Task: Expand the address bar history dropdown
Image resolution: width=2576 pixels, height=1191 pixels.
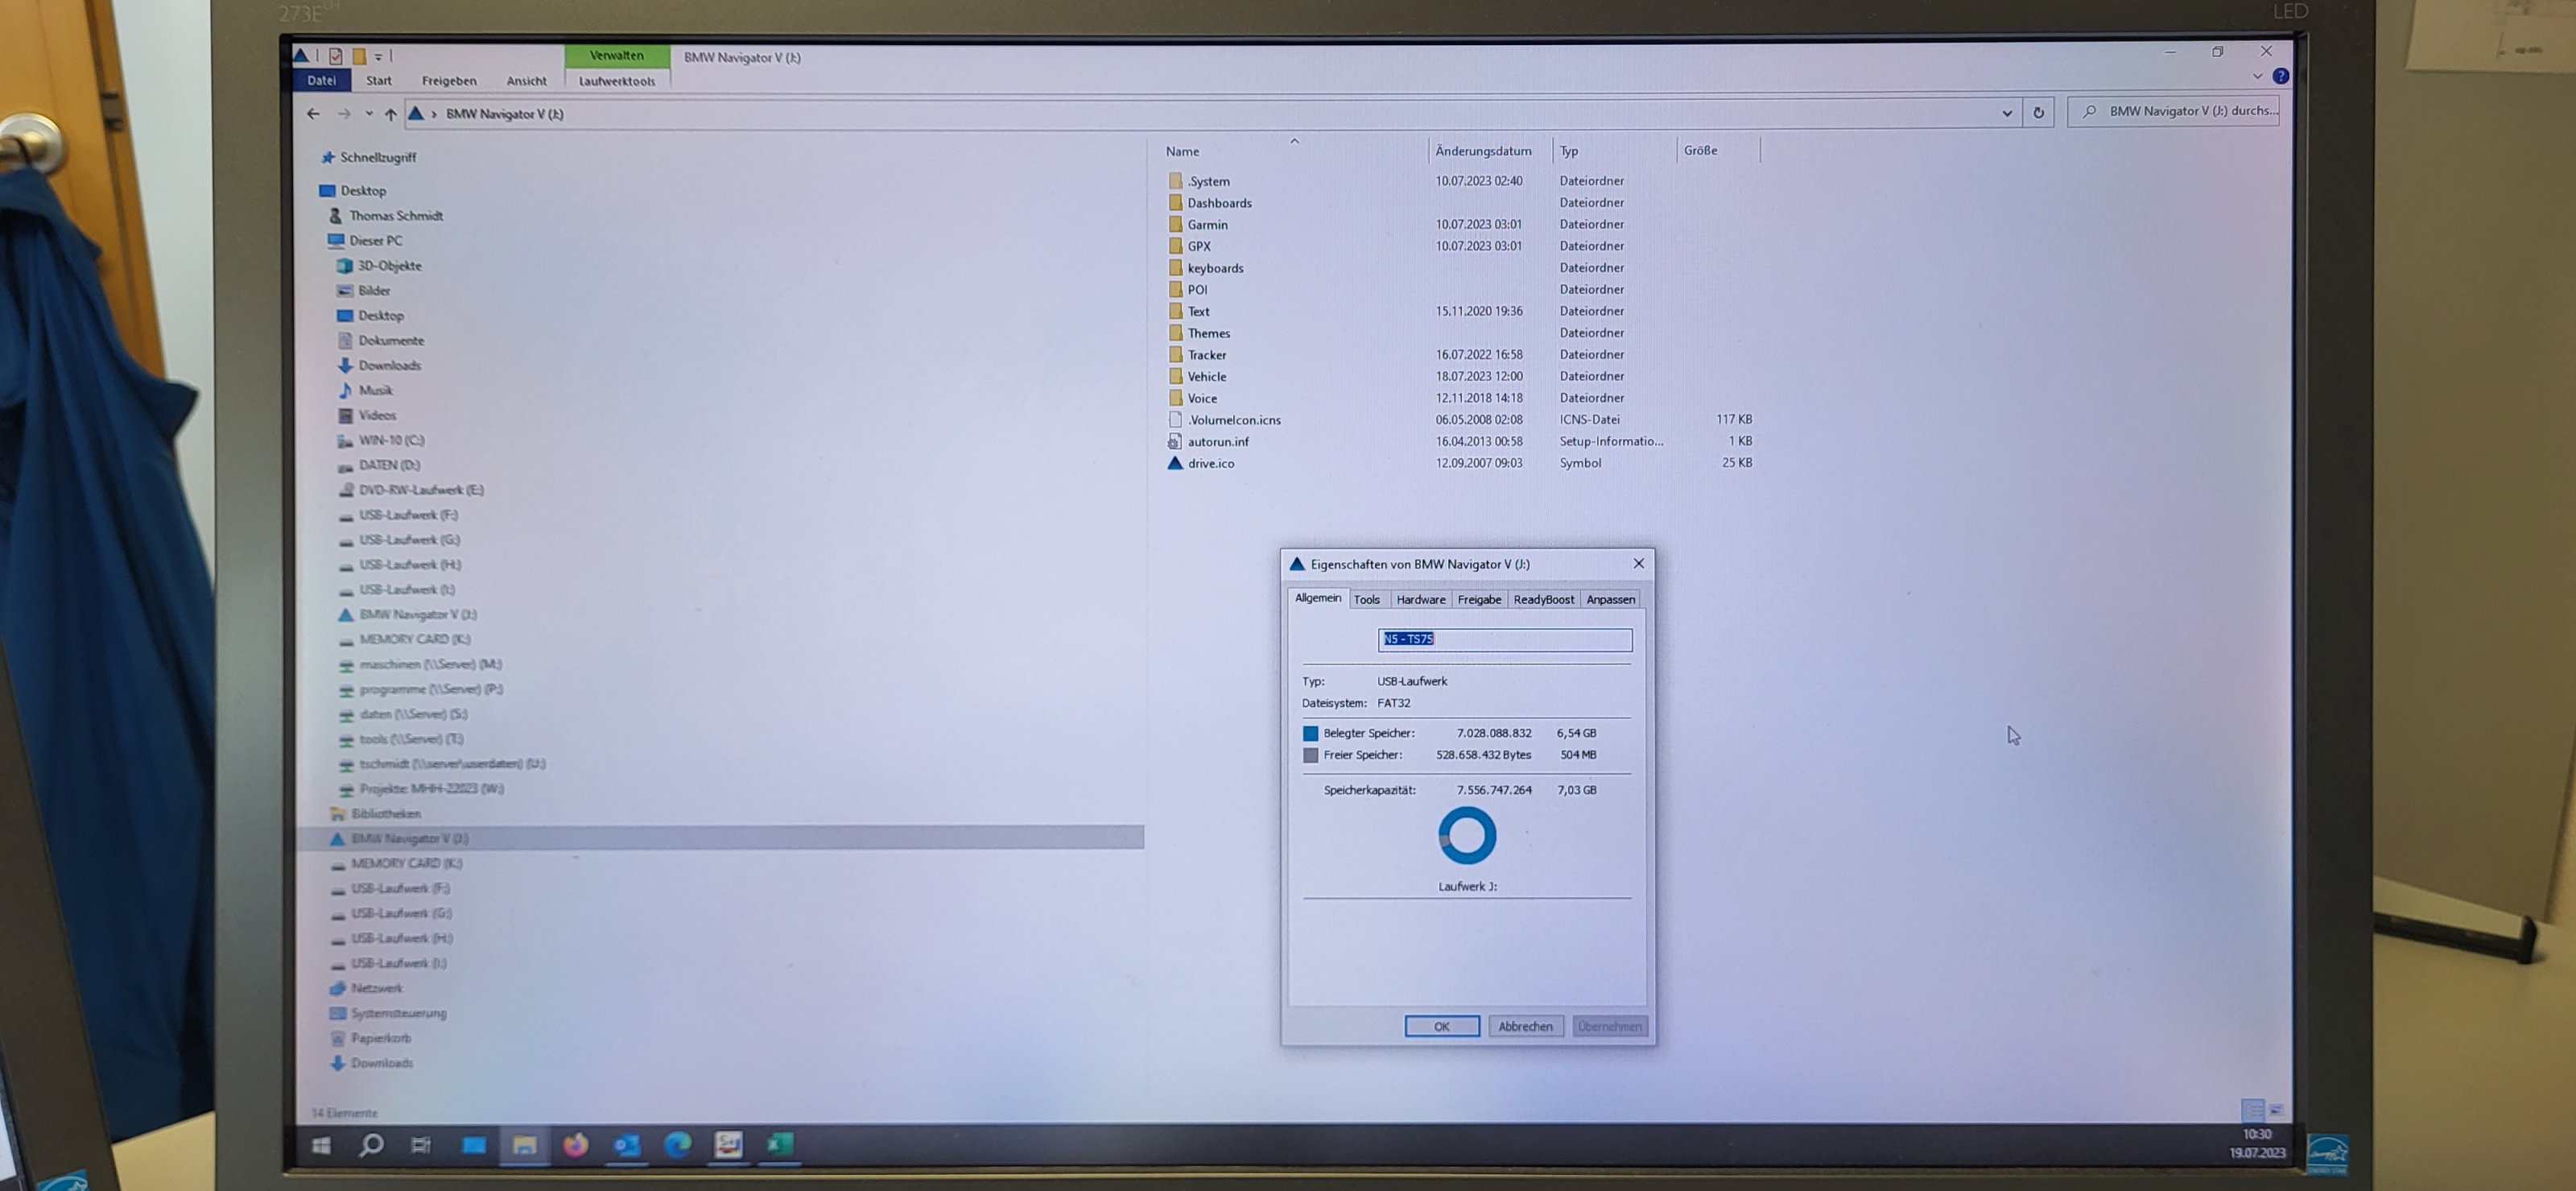Action: click(2006, 113)
